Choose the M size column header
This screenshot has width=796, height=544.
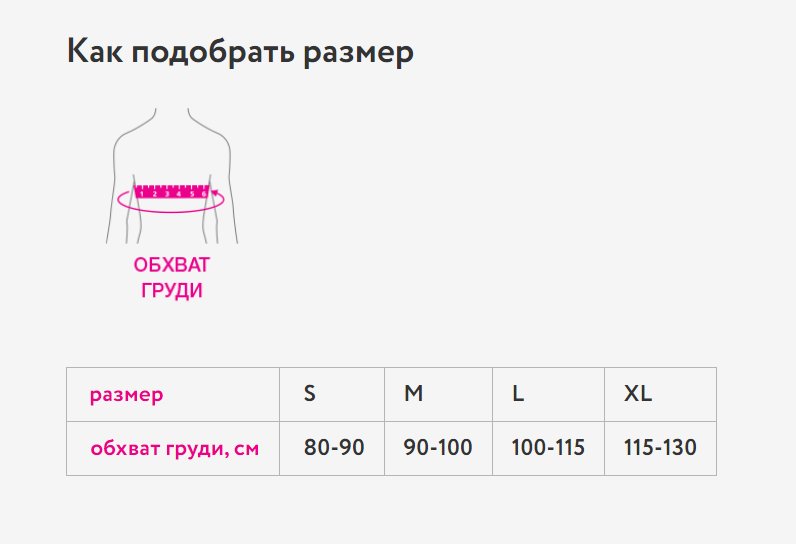click(x=414, y=394)
